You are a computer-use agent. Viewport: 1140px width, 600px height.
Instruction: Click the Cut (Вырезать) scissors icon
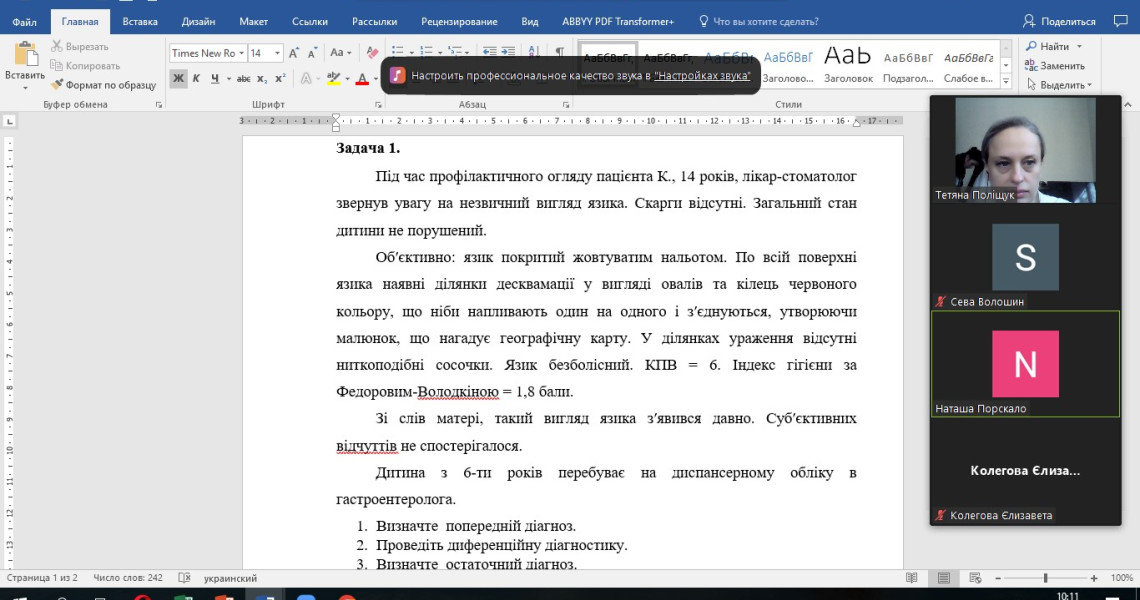click(x=58, y=46)
